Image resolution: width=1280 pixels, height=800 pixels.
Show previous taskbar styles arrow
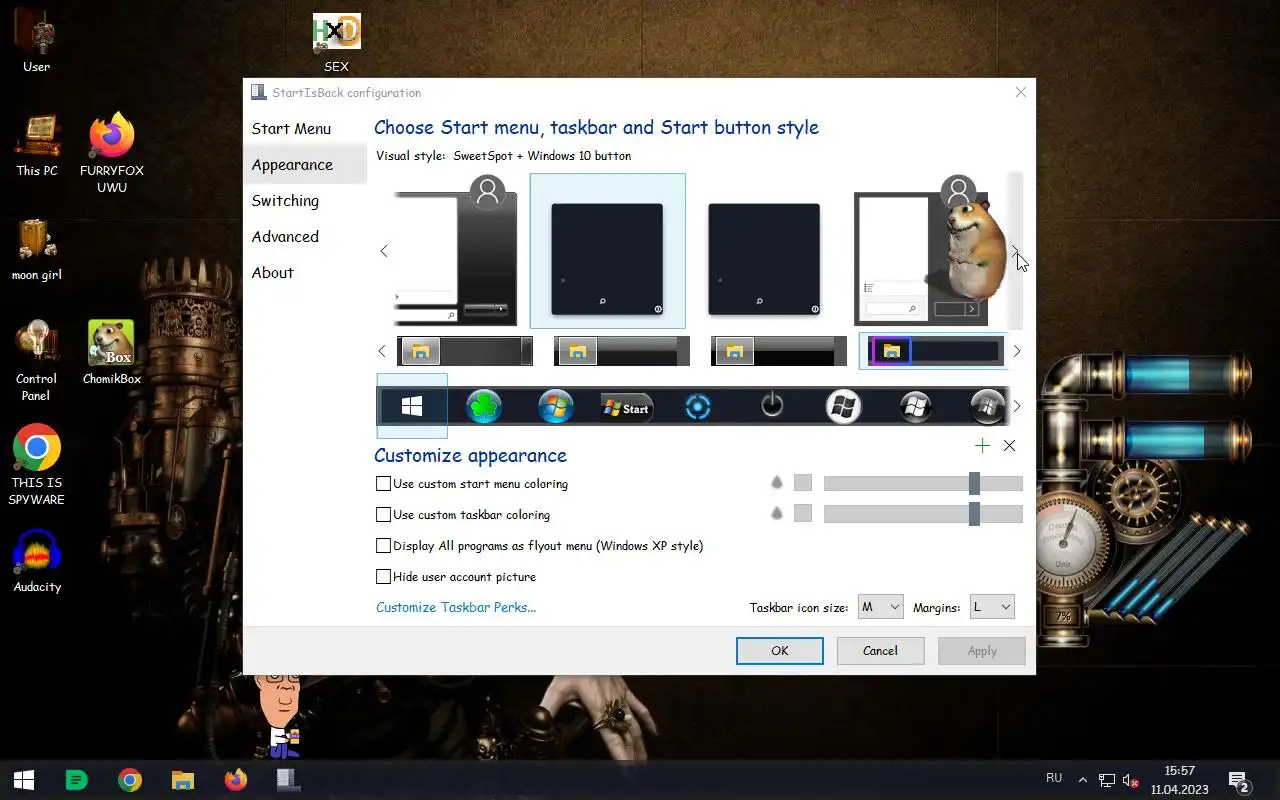(382, 351)
